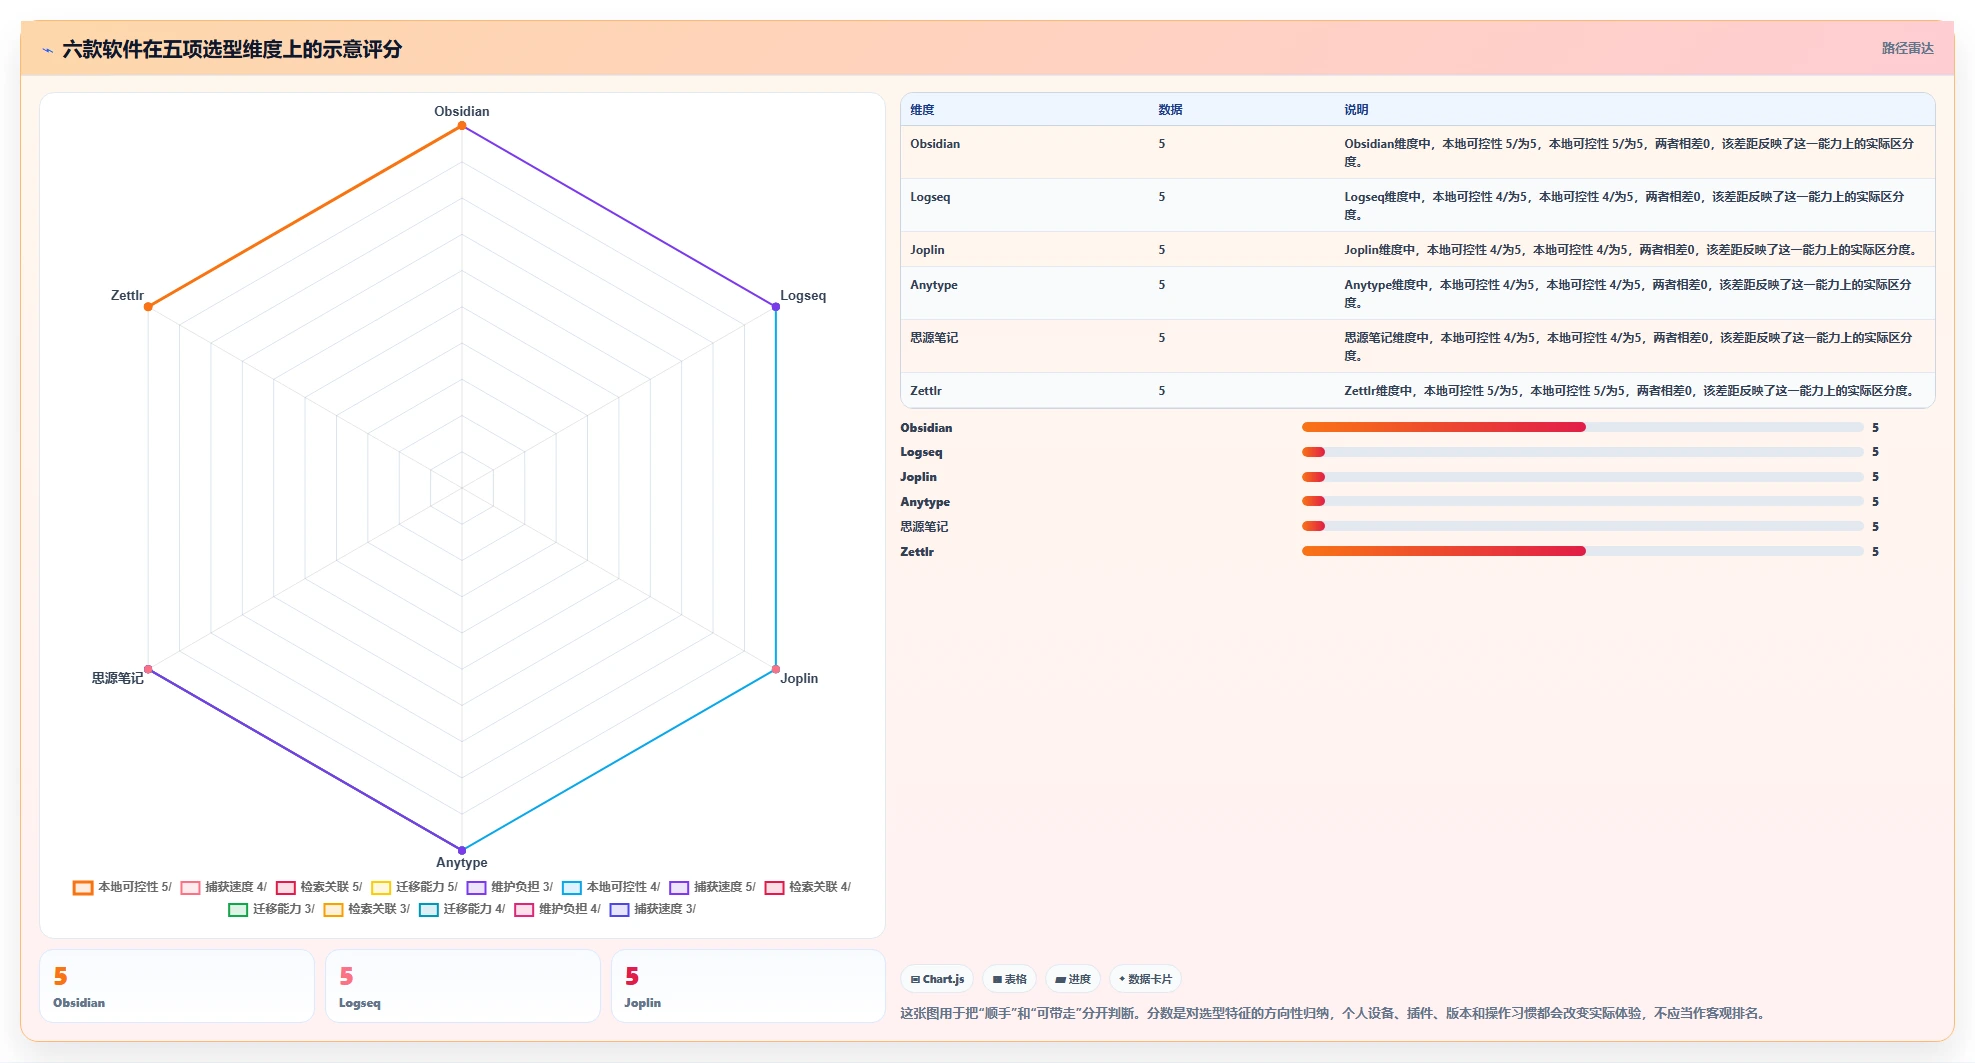Screen dimensions: 1975x1063
Task: Click the Zettlr row's 说明 description text
Action: pos(1629,391)
